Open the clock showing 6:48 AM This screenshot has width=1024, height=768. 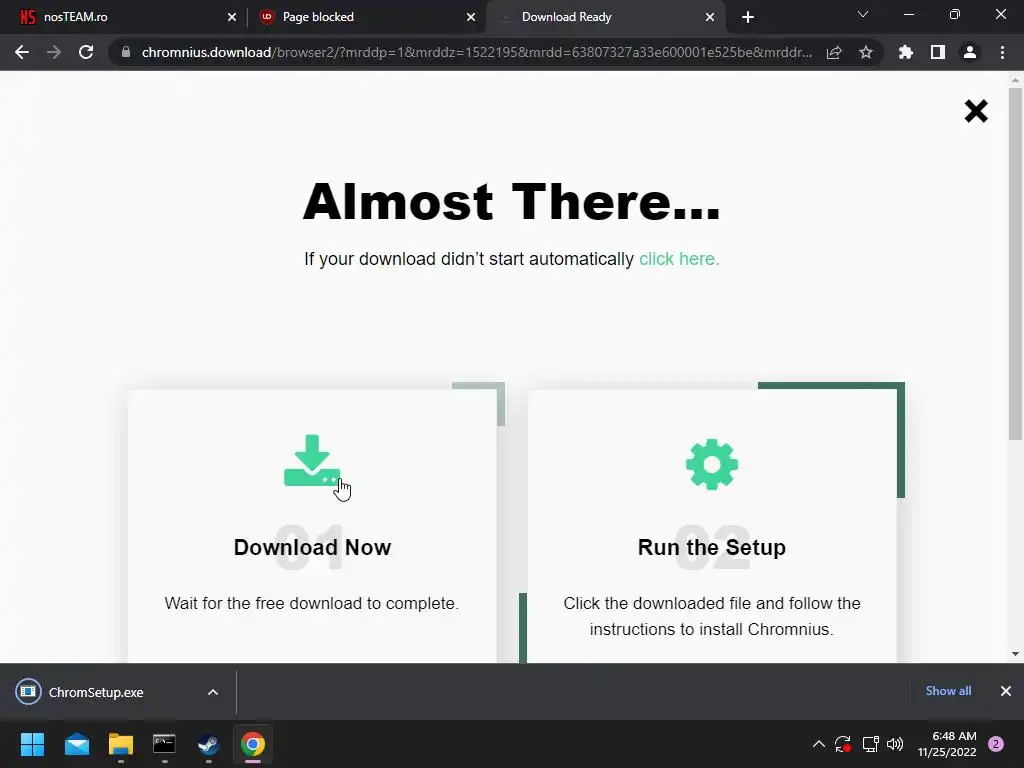[x=947, y=744]
